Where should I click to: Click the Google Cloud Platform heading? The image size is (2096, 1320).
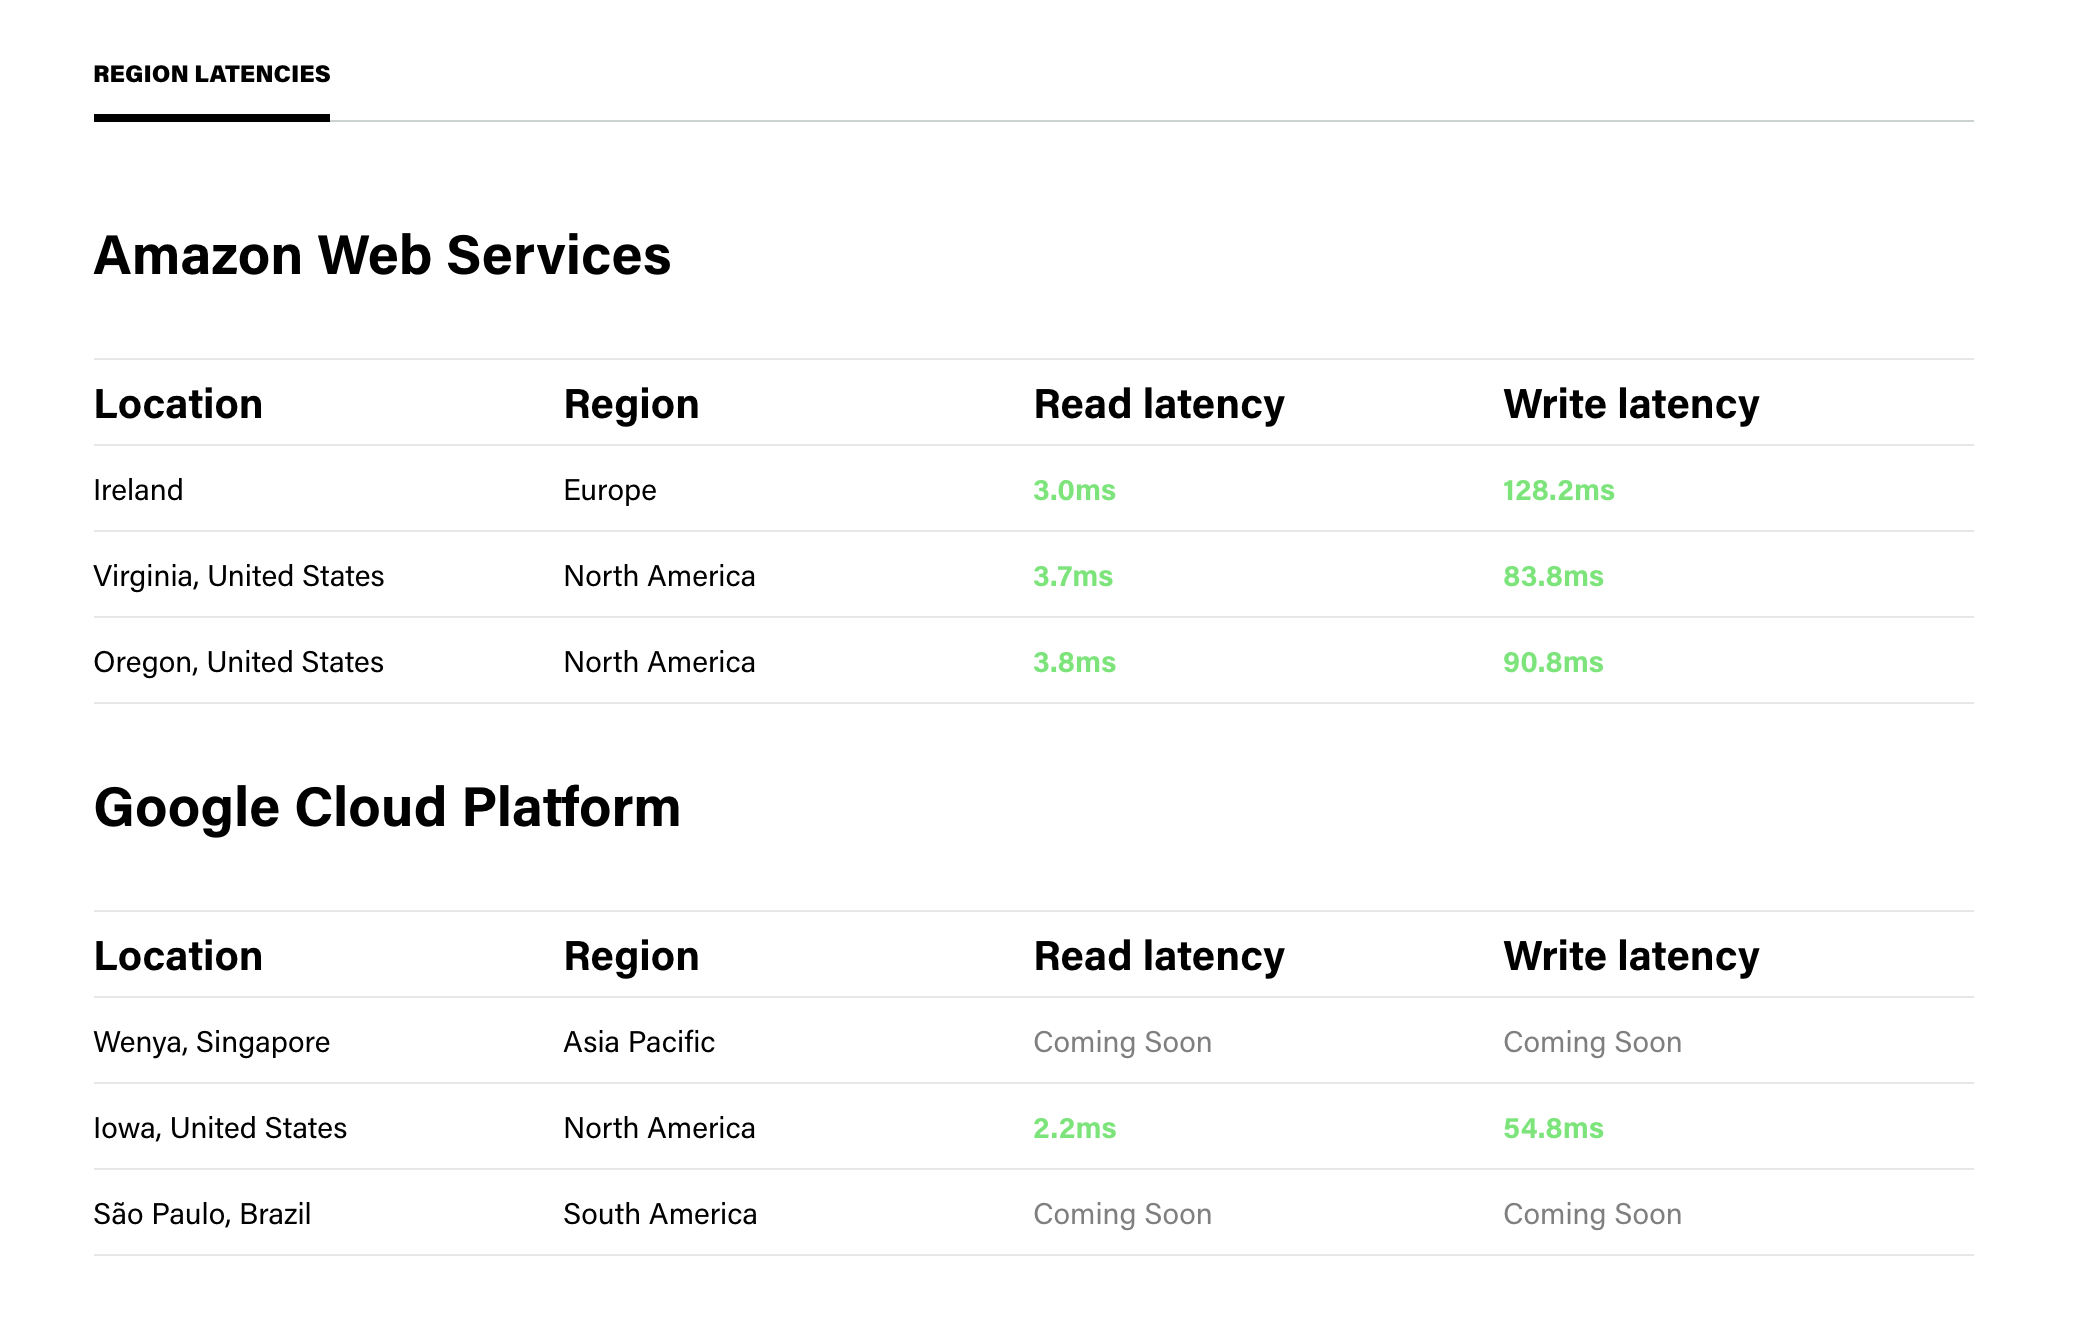tap(387, 808)
